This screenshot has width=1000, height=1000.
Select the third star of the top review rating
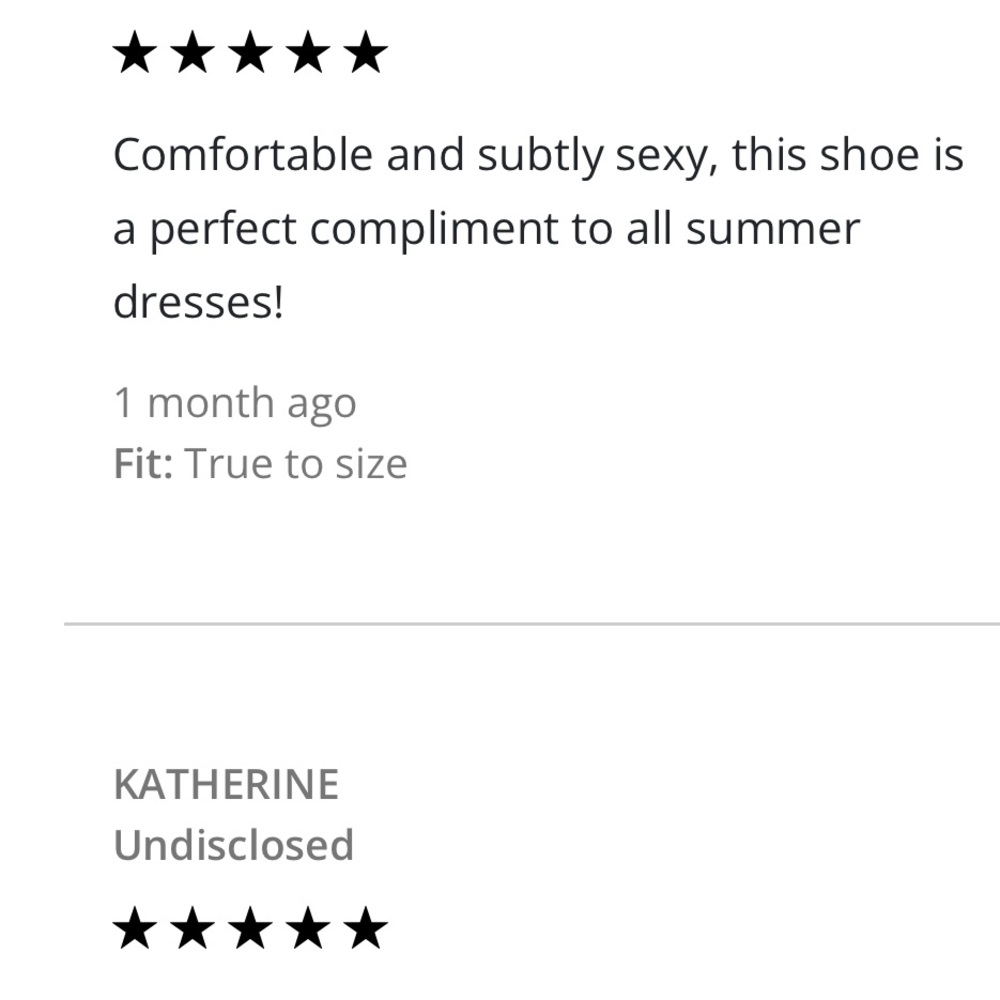(250, 53)
